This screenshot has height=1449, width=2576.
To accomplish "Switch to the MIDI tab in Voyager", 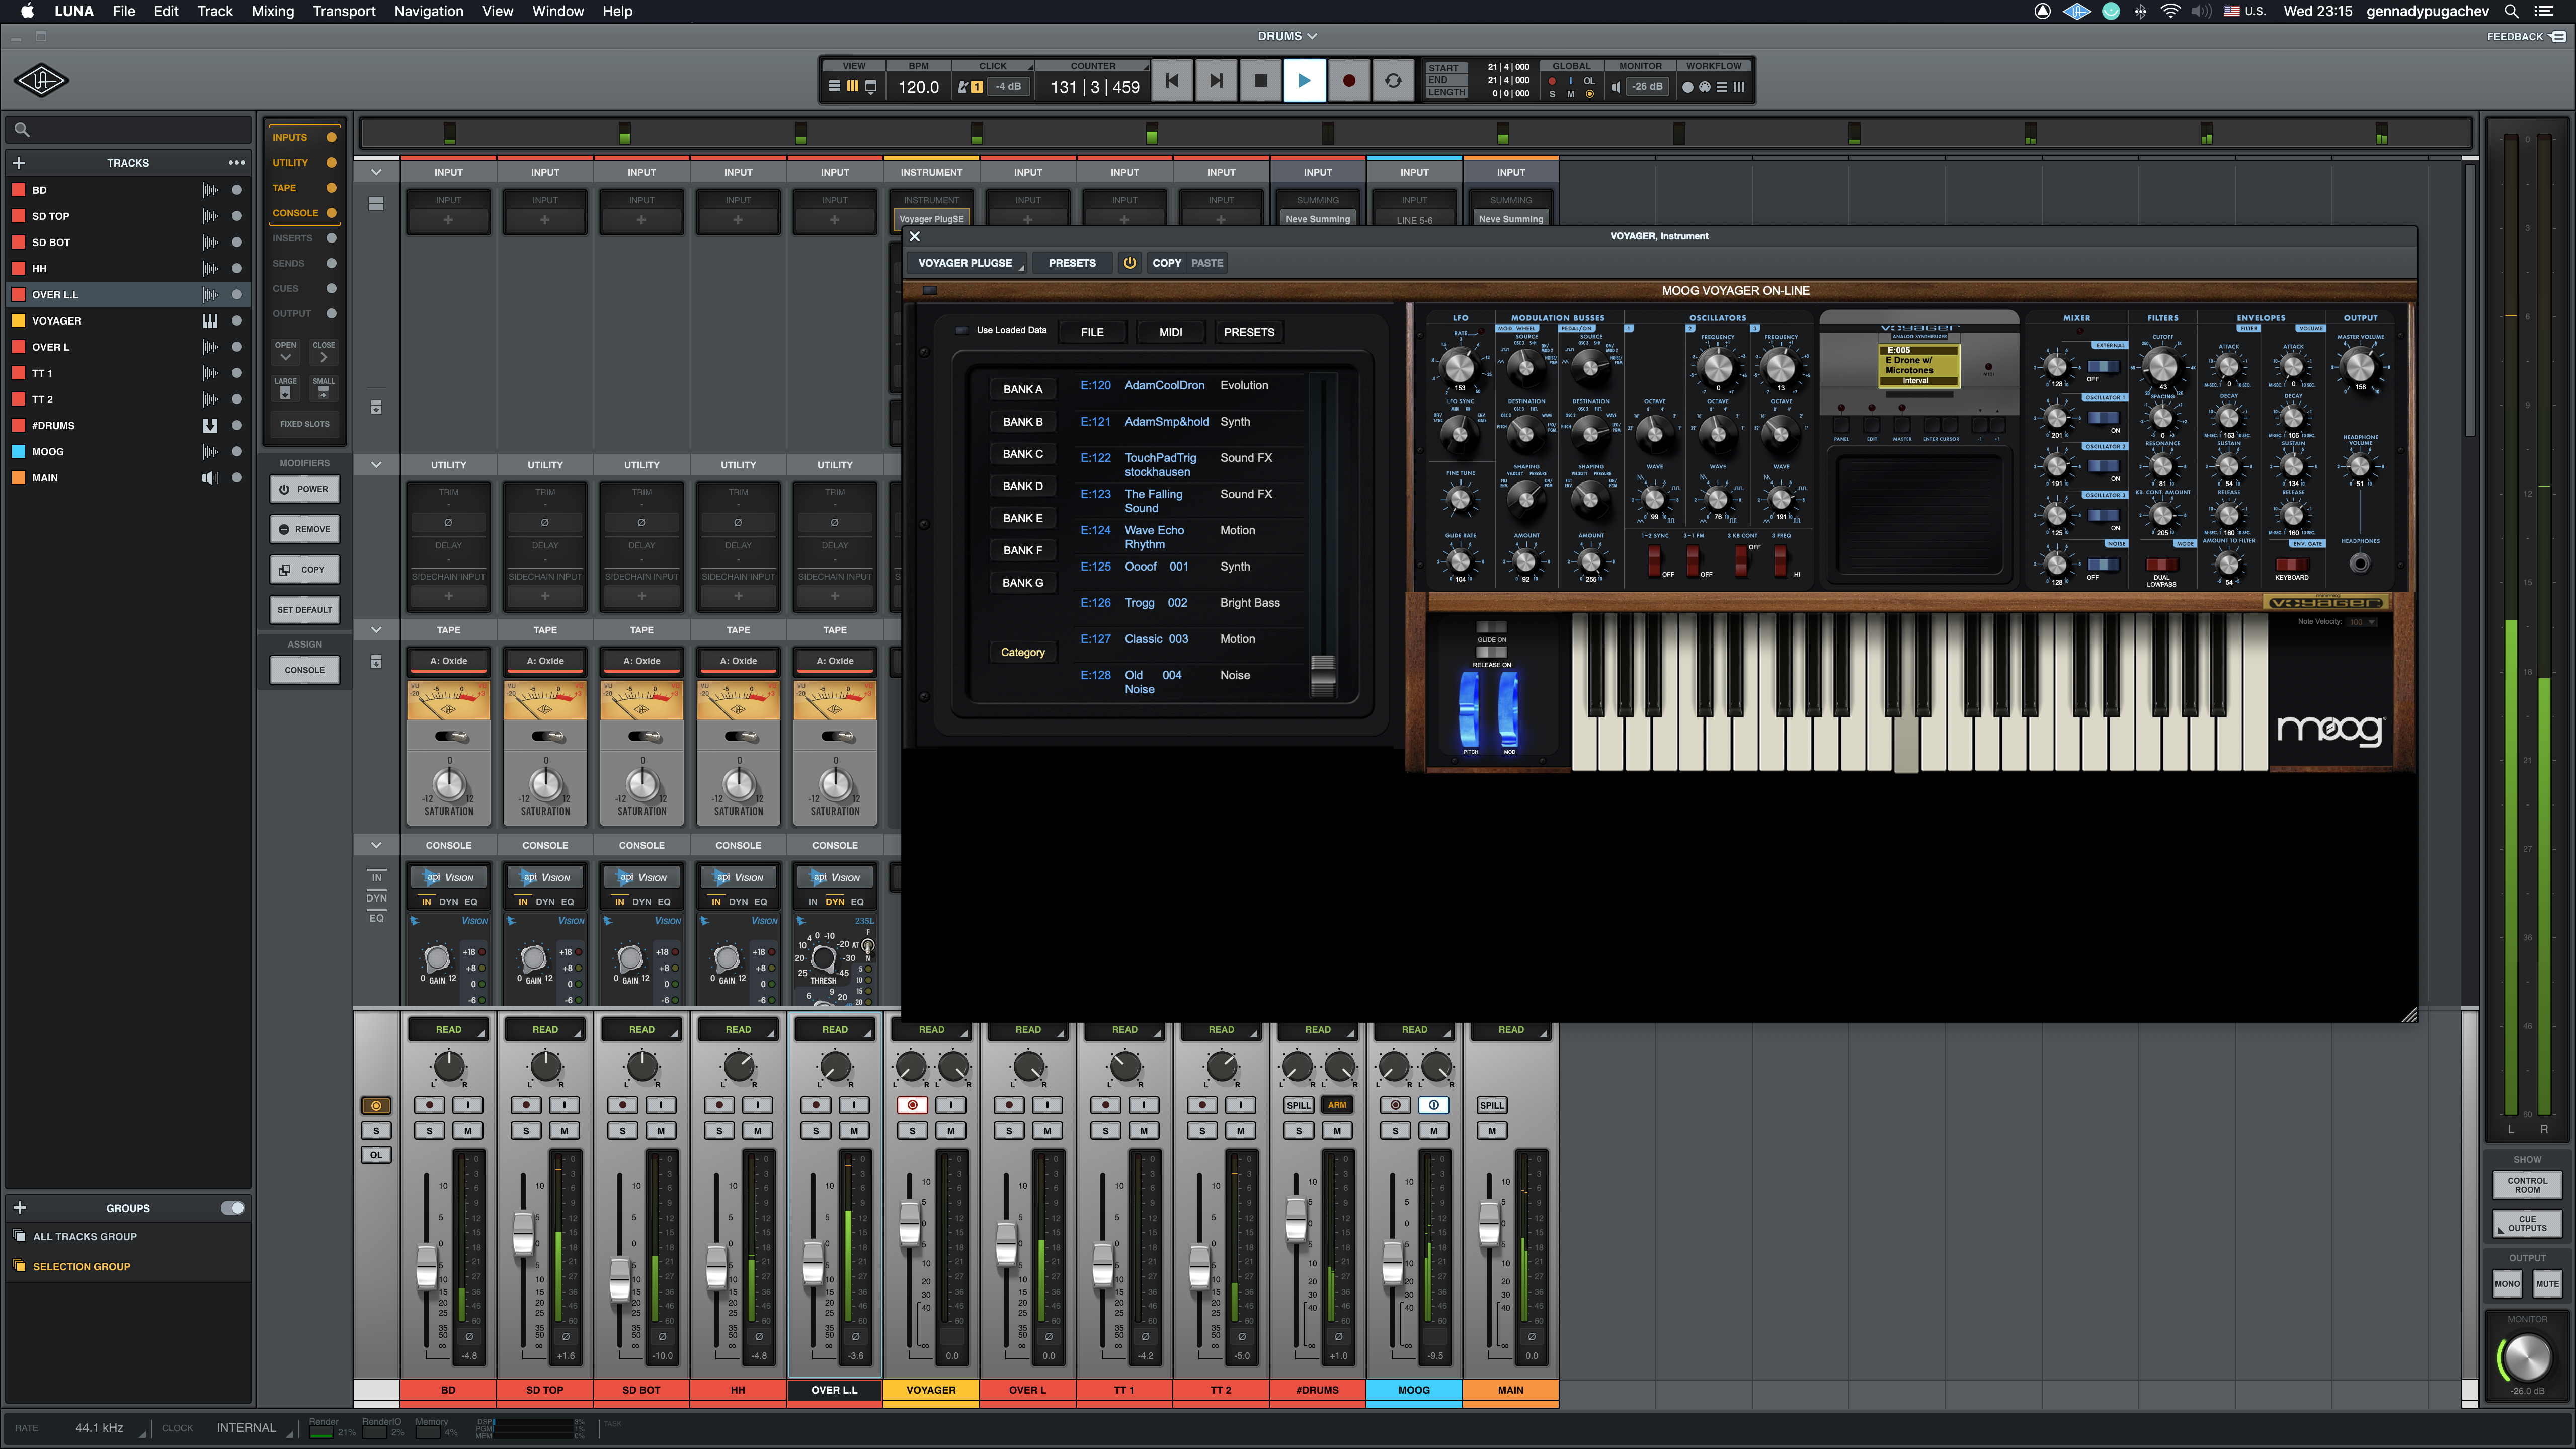I will pyautogui.click(x=1170, y=332).
